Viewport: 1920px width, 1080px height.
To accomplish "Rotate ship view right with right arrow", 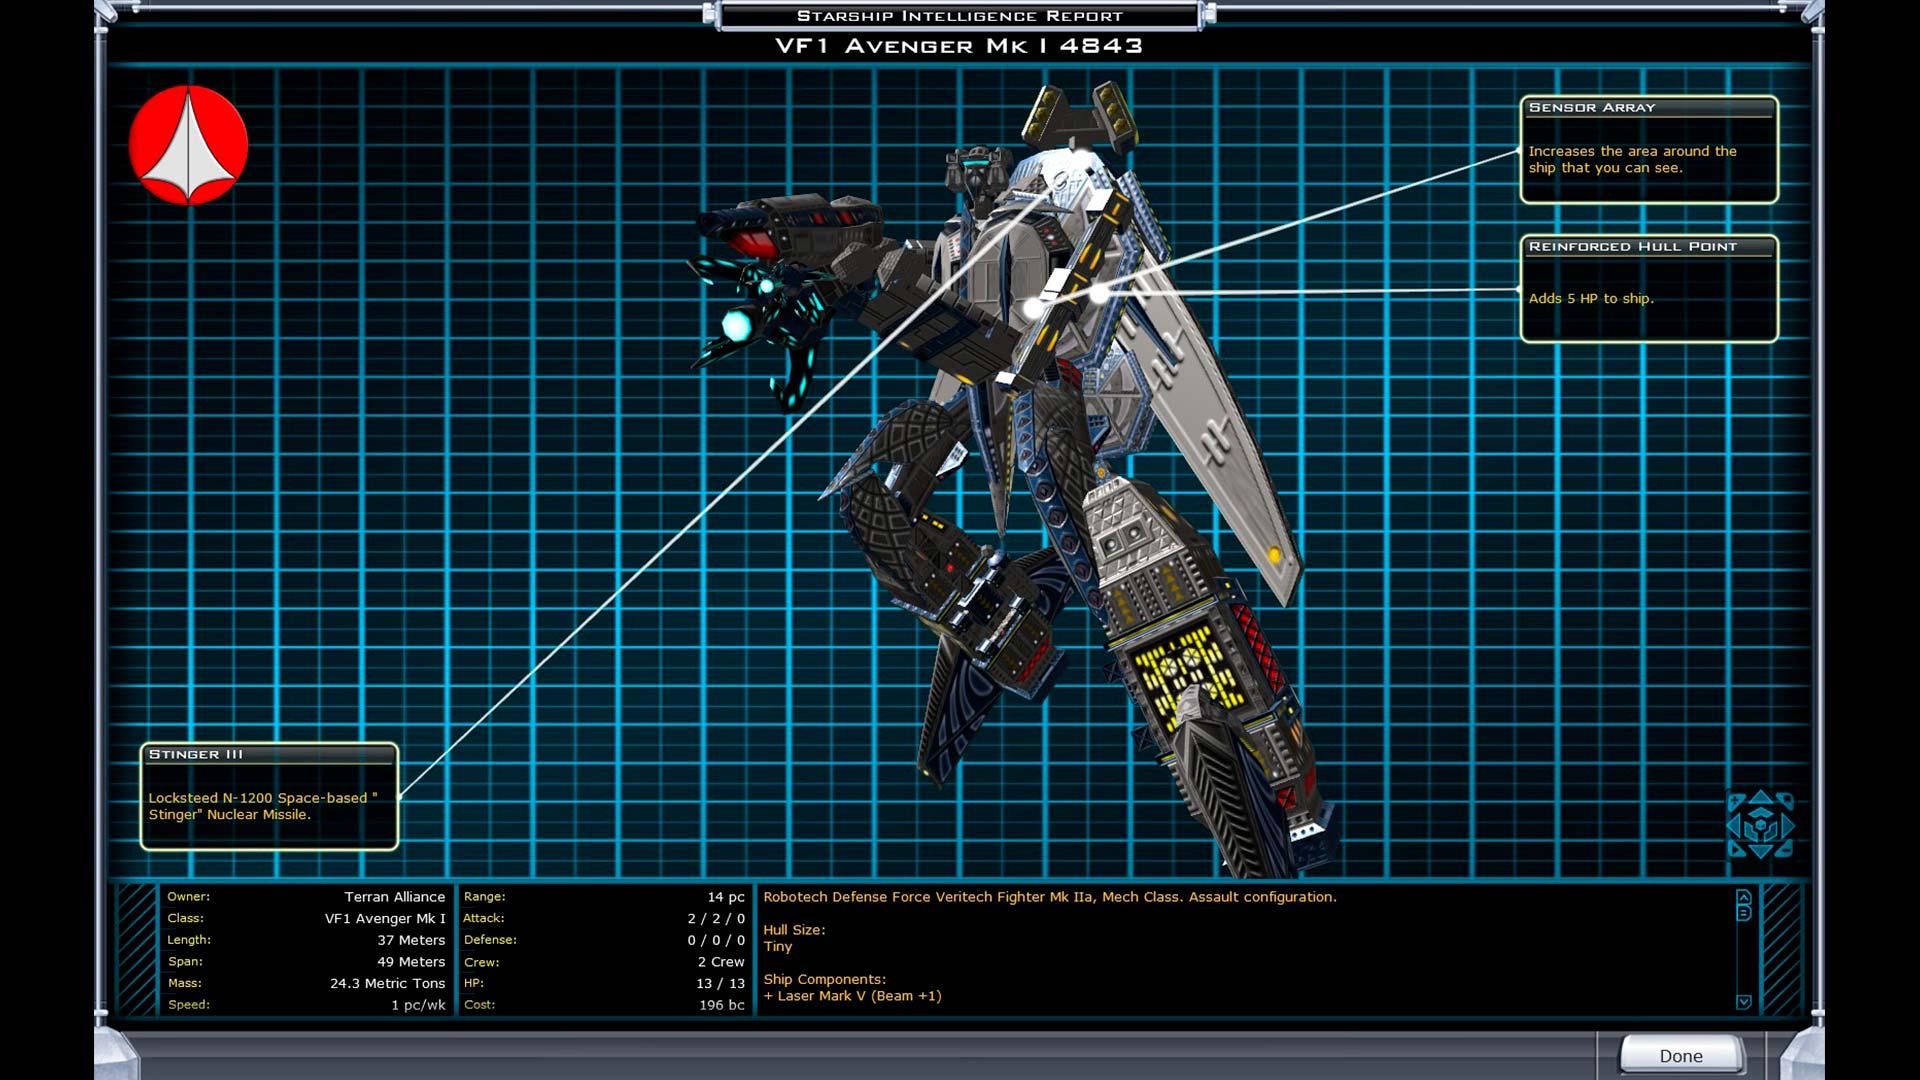I will [1786, 825].
